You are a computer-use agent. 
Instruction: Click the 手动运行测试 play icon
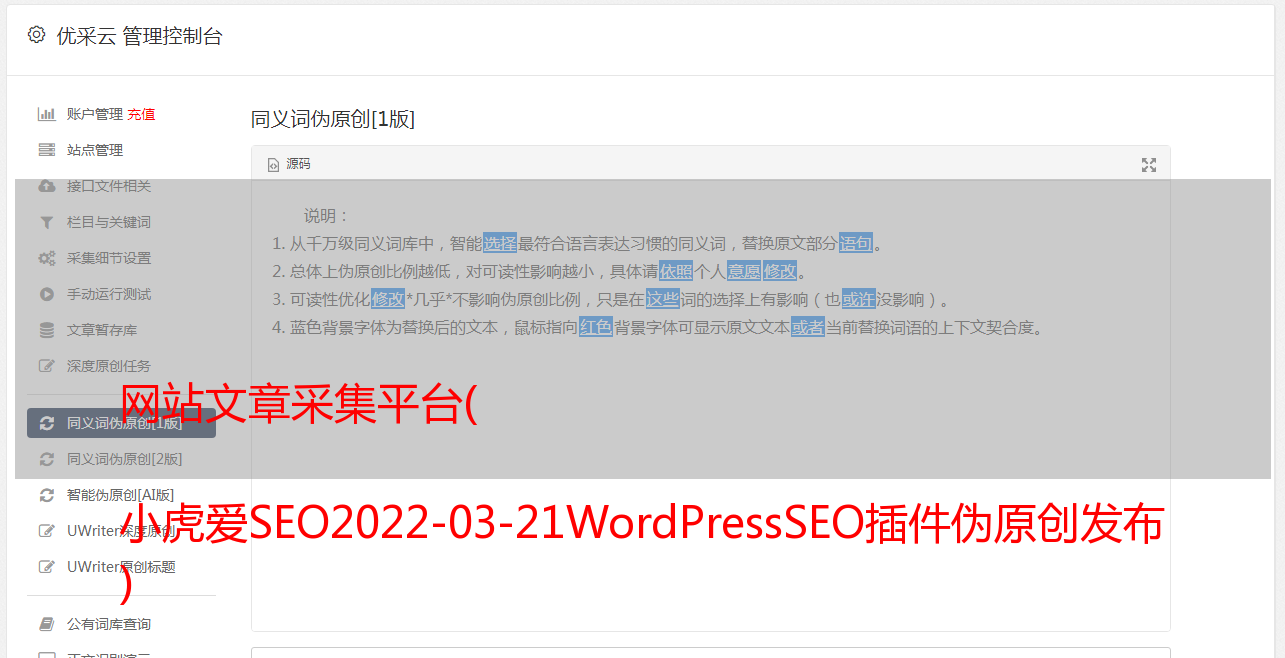46,294
